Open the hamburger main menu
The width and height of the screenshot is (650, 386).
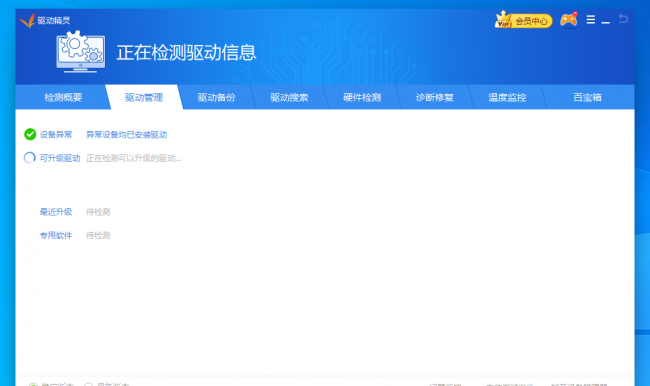591,19
